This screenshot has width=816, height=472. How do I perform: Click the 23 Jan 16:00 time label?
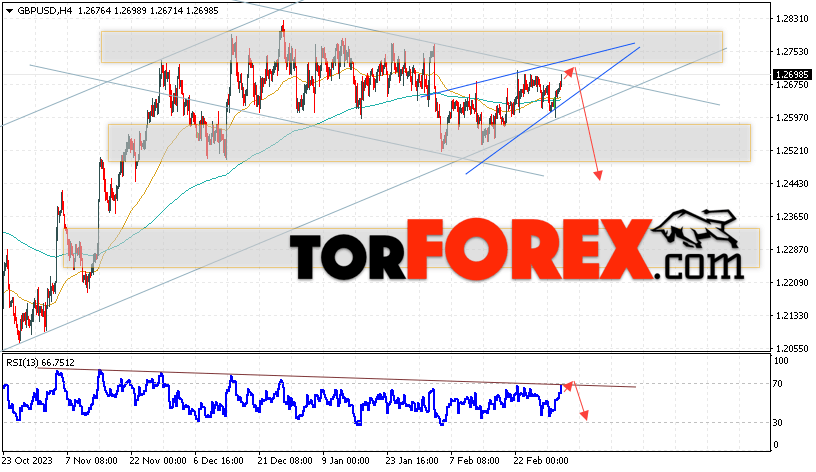pos(412,461)
